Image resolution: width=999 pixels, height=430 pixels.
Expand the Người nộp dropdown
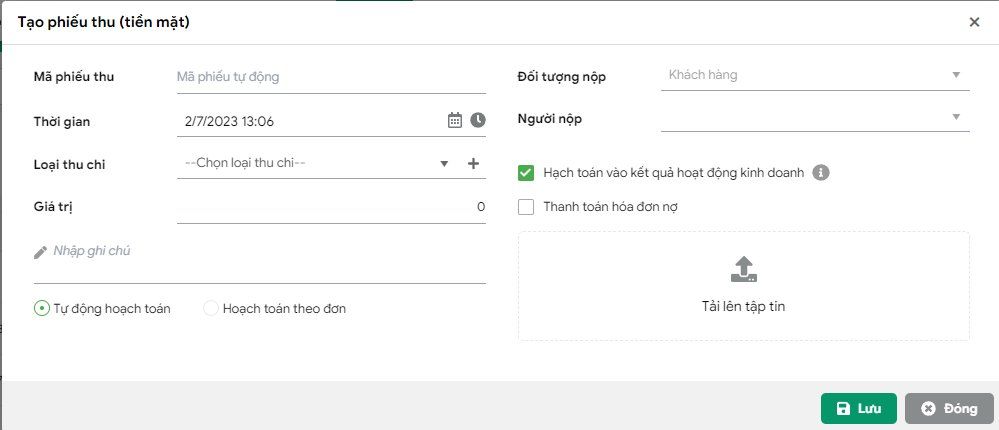coord(814,118)
